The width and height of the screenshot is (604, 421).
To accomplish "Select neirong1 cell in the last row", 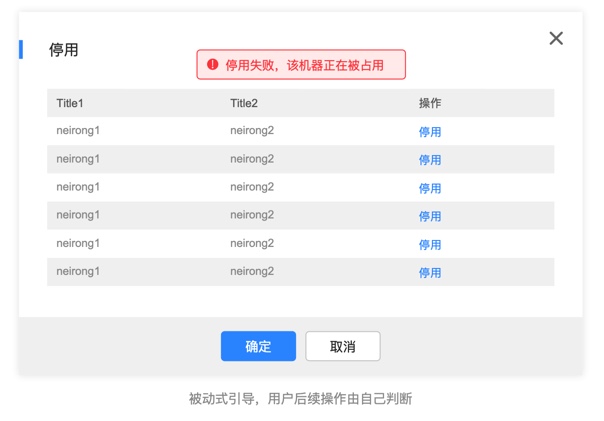I will (x=78, y=271).
